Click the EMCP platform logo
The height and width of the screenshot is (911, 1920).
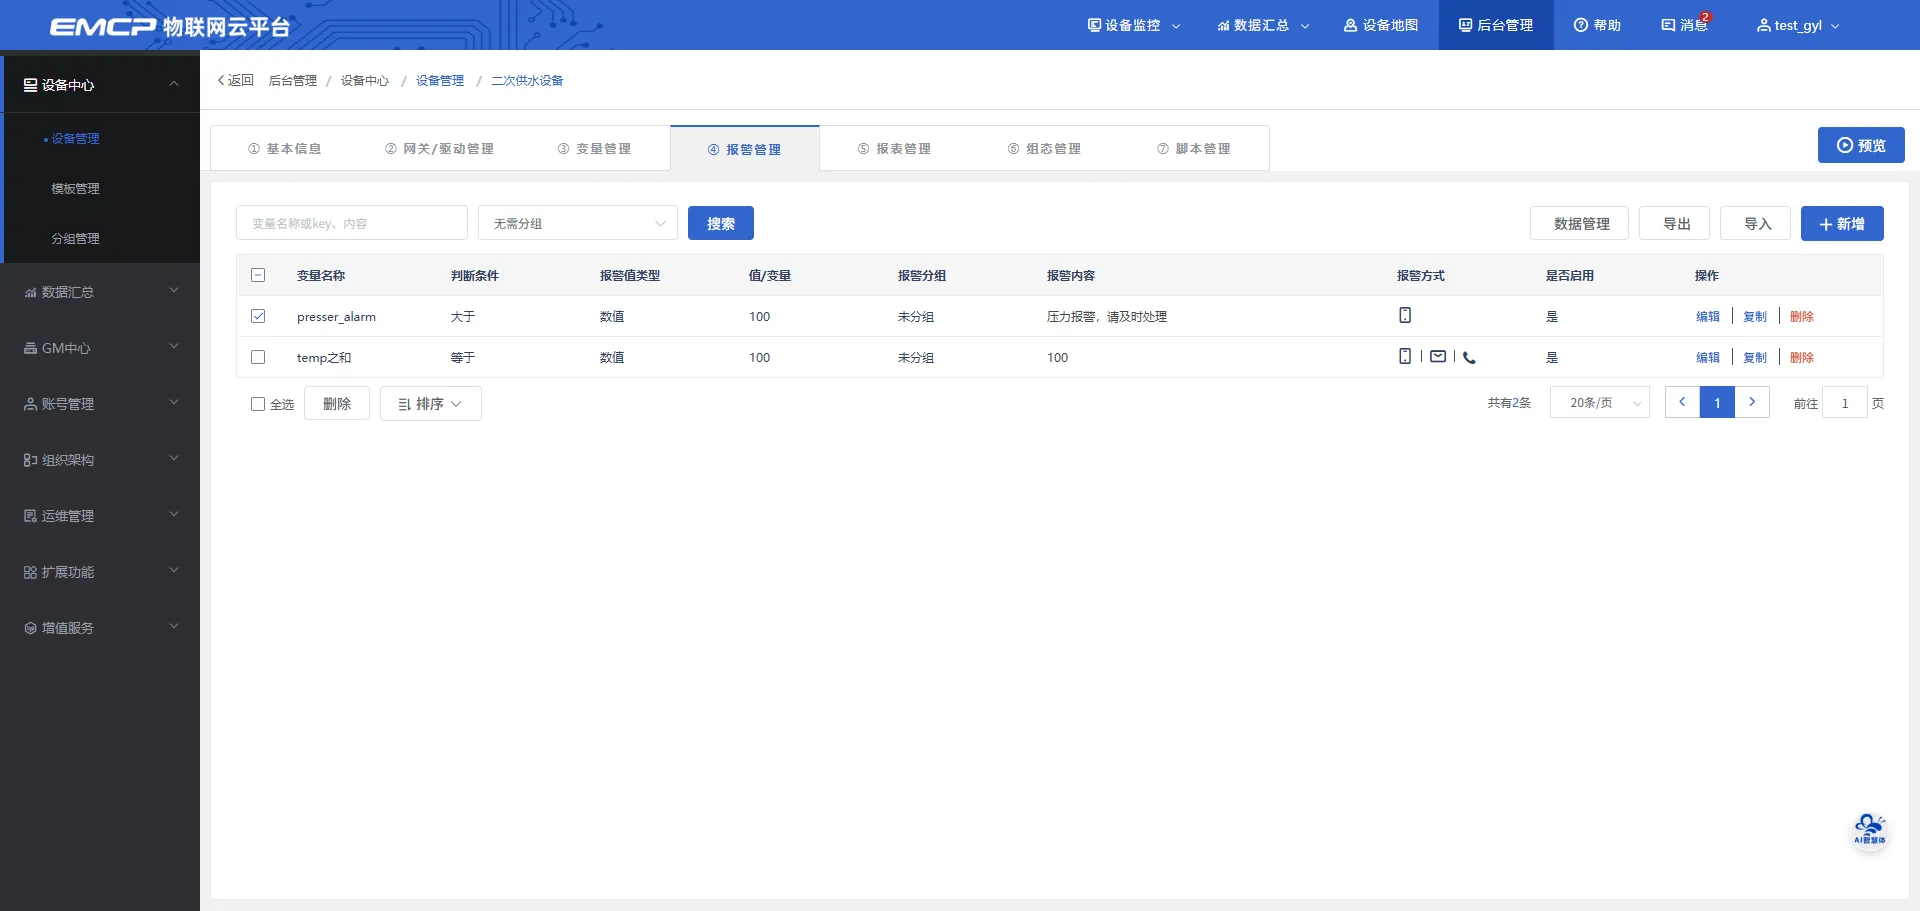click(x=170, y=26)
